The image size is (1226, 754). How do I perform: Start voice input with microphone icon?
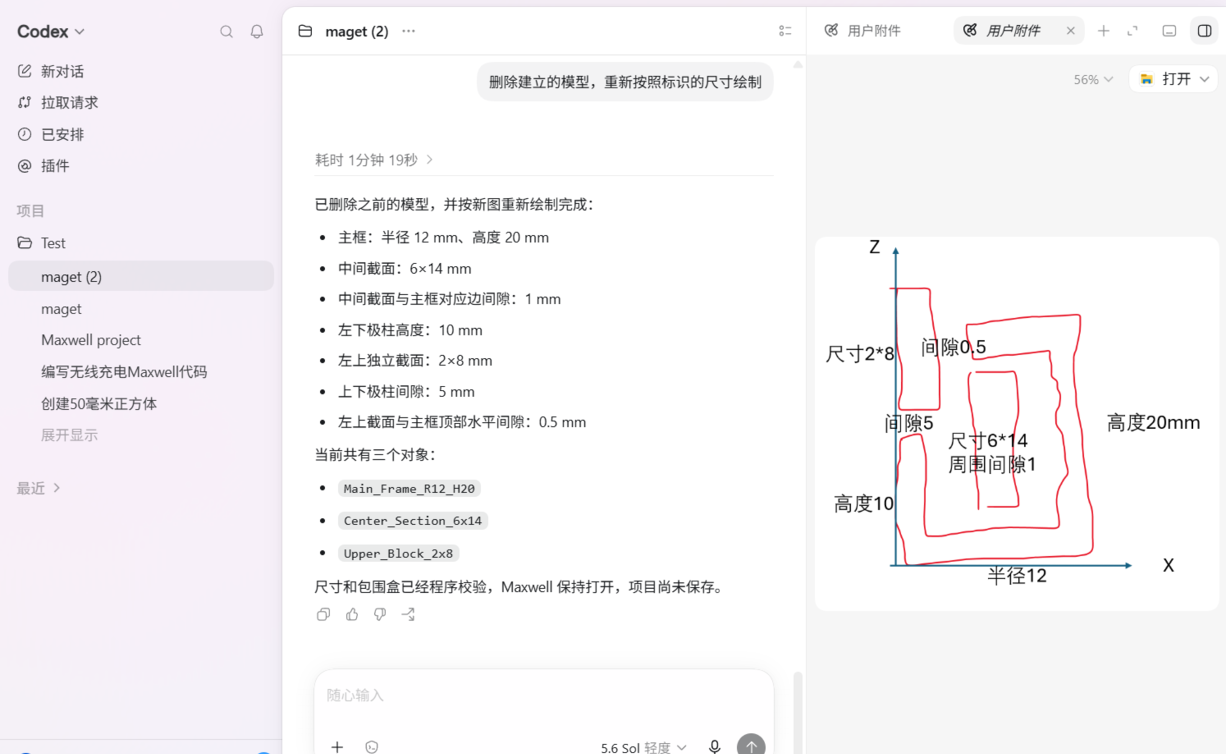(x=714, y=747)
